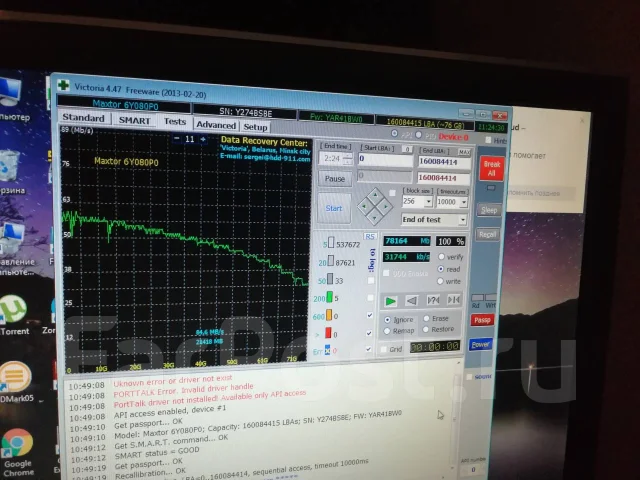
Task: Open the block size dropdown
Action: 428,202
